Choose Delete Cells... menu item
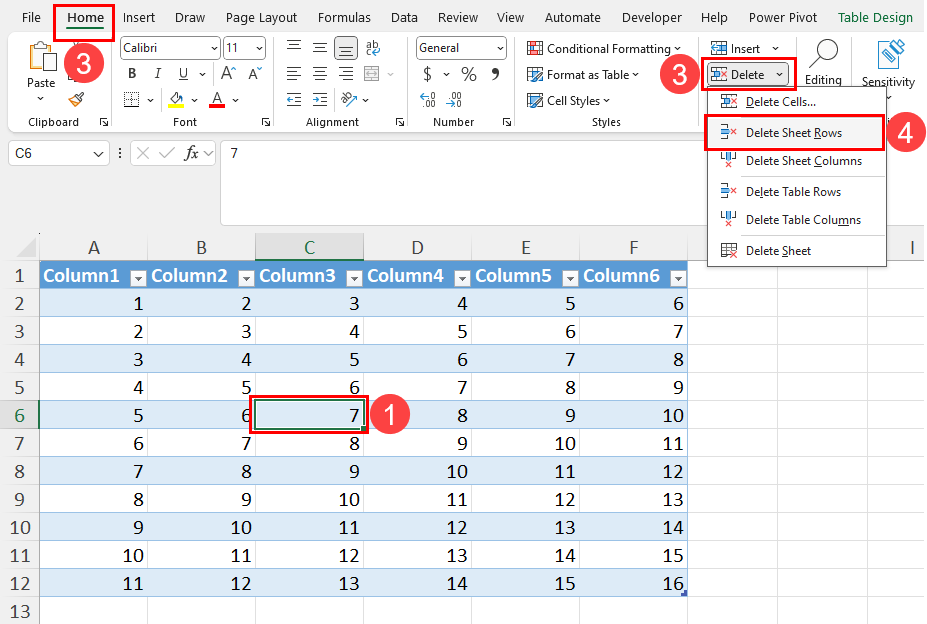The height and width of the screenshot is (624, 927). click(796, 102)
